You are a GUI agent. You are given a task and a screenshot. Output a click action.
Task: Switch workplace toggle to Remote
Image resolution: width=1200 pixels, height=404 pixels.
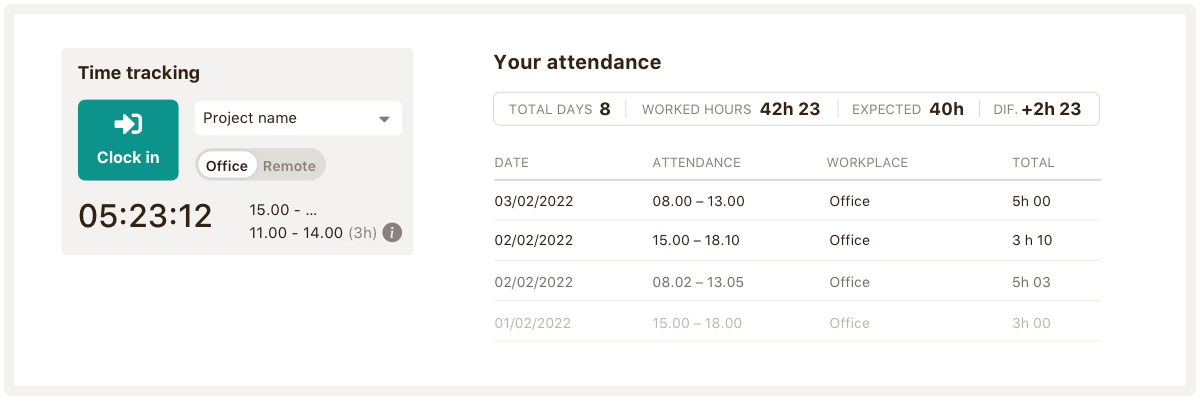(x=289, y=166)
